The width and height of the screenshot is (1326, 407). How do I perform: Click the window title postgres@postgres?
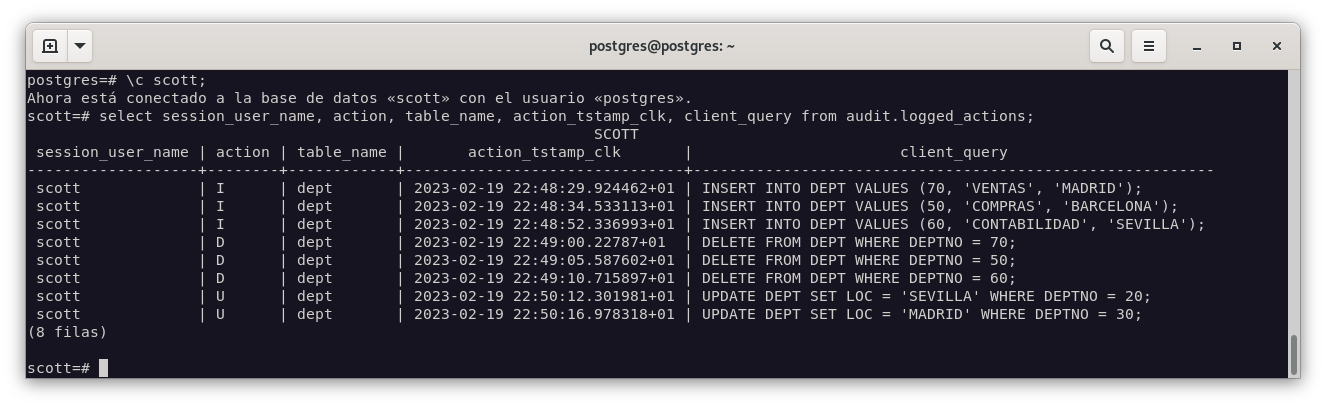coord(662,46)
